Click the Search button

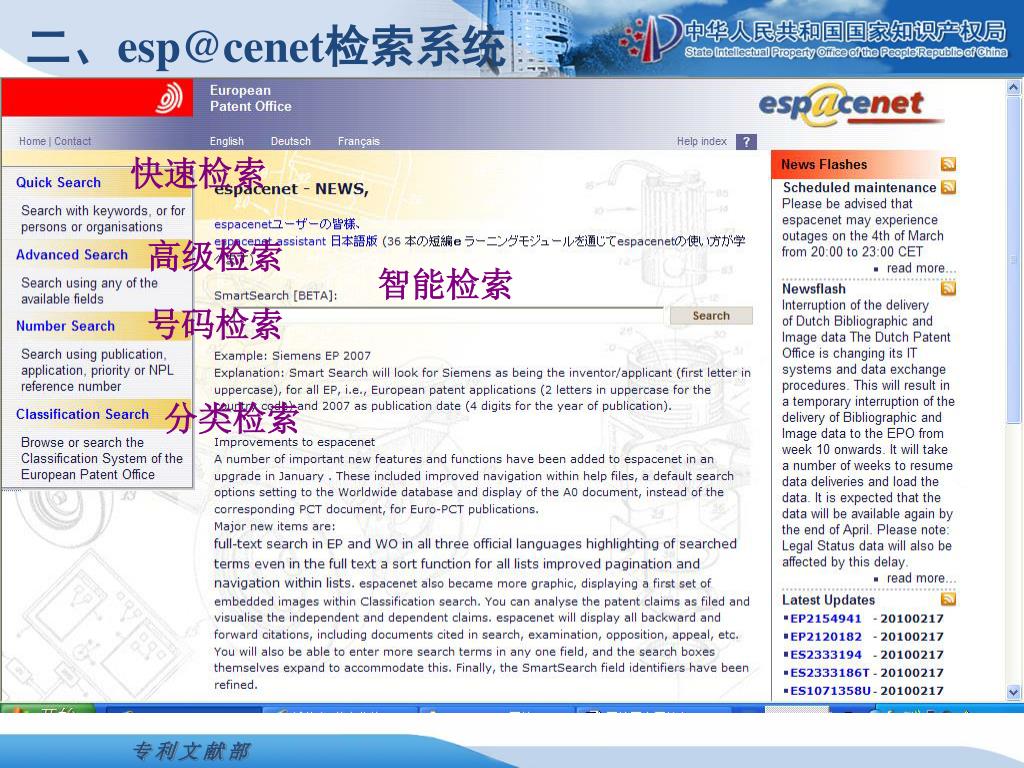[x=711, y=315]
